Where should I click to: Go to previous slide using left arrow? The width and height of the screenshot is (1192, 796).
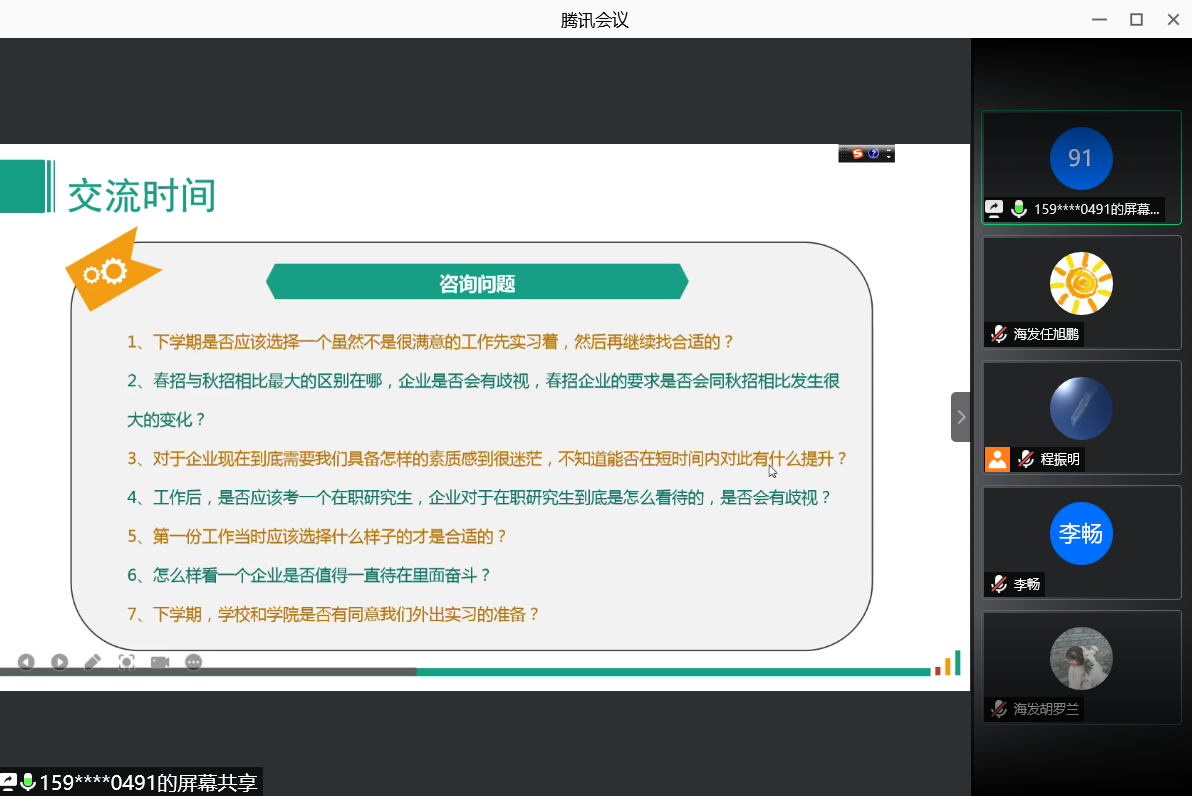26,662
